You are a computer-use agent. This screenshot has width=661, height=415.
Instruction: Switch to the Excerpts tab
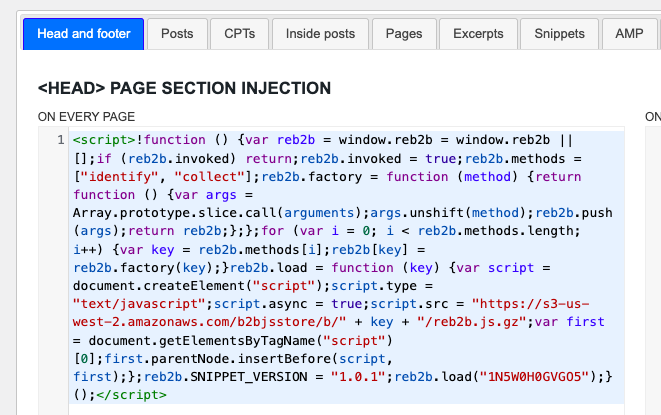tap(478, 34)
